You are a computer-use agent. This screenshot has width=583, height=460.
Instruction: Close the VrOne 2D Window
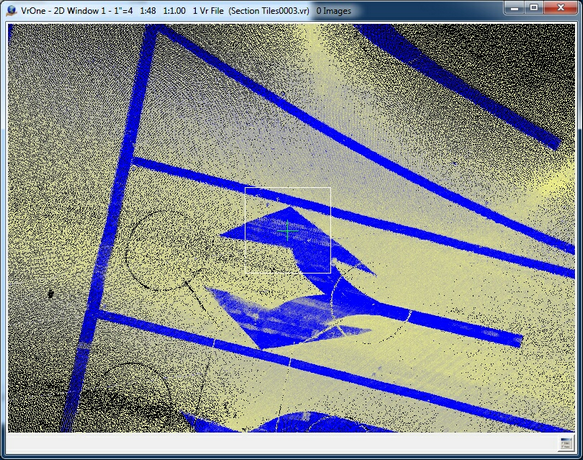pos(560,8)
